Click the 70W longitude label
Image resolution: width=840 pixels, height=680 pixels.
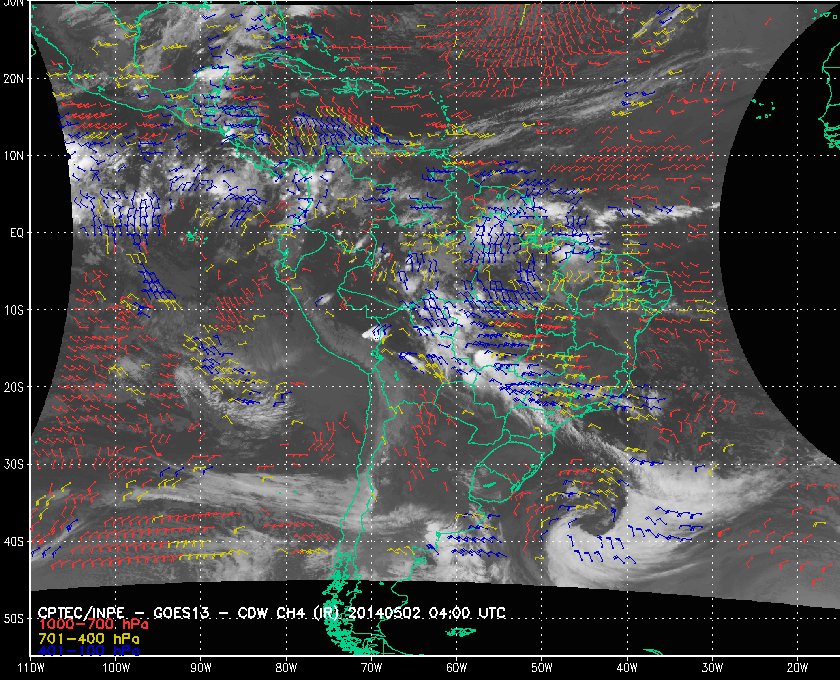point(371,668)
